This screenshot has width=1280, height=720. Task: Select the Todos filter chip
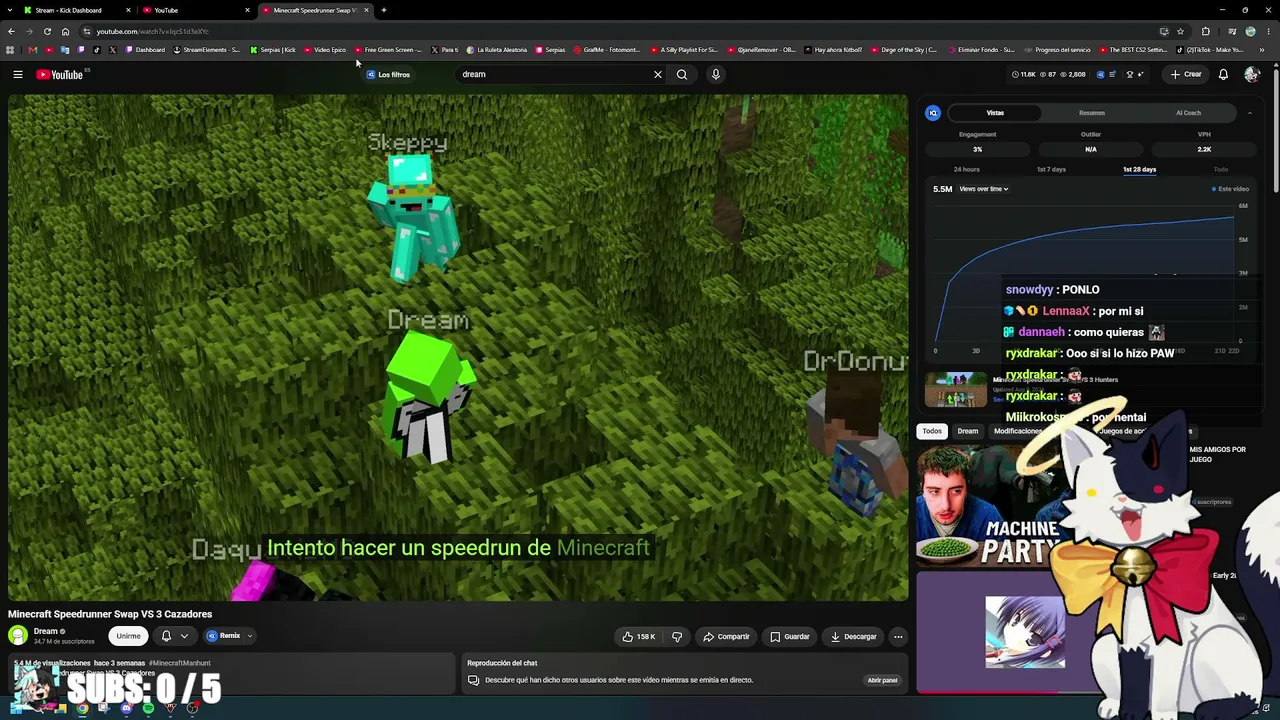[932, 431]
